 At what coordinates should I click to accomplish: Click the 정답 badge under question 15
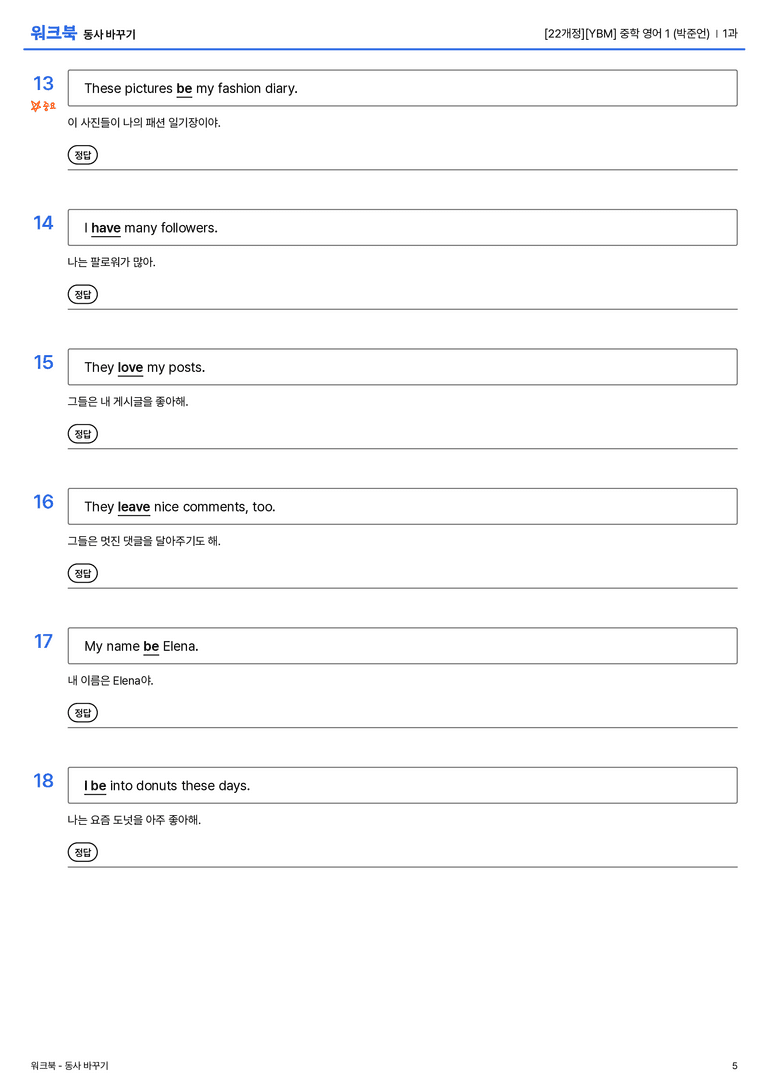[x=82, y=433]
